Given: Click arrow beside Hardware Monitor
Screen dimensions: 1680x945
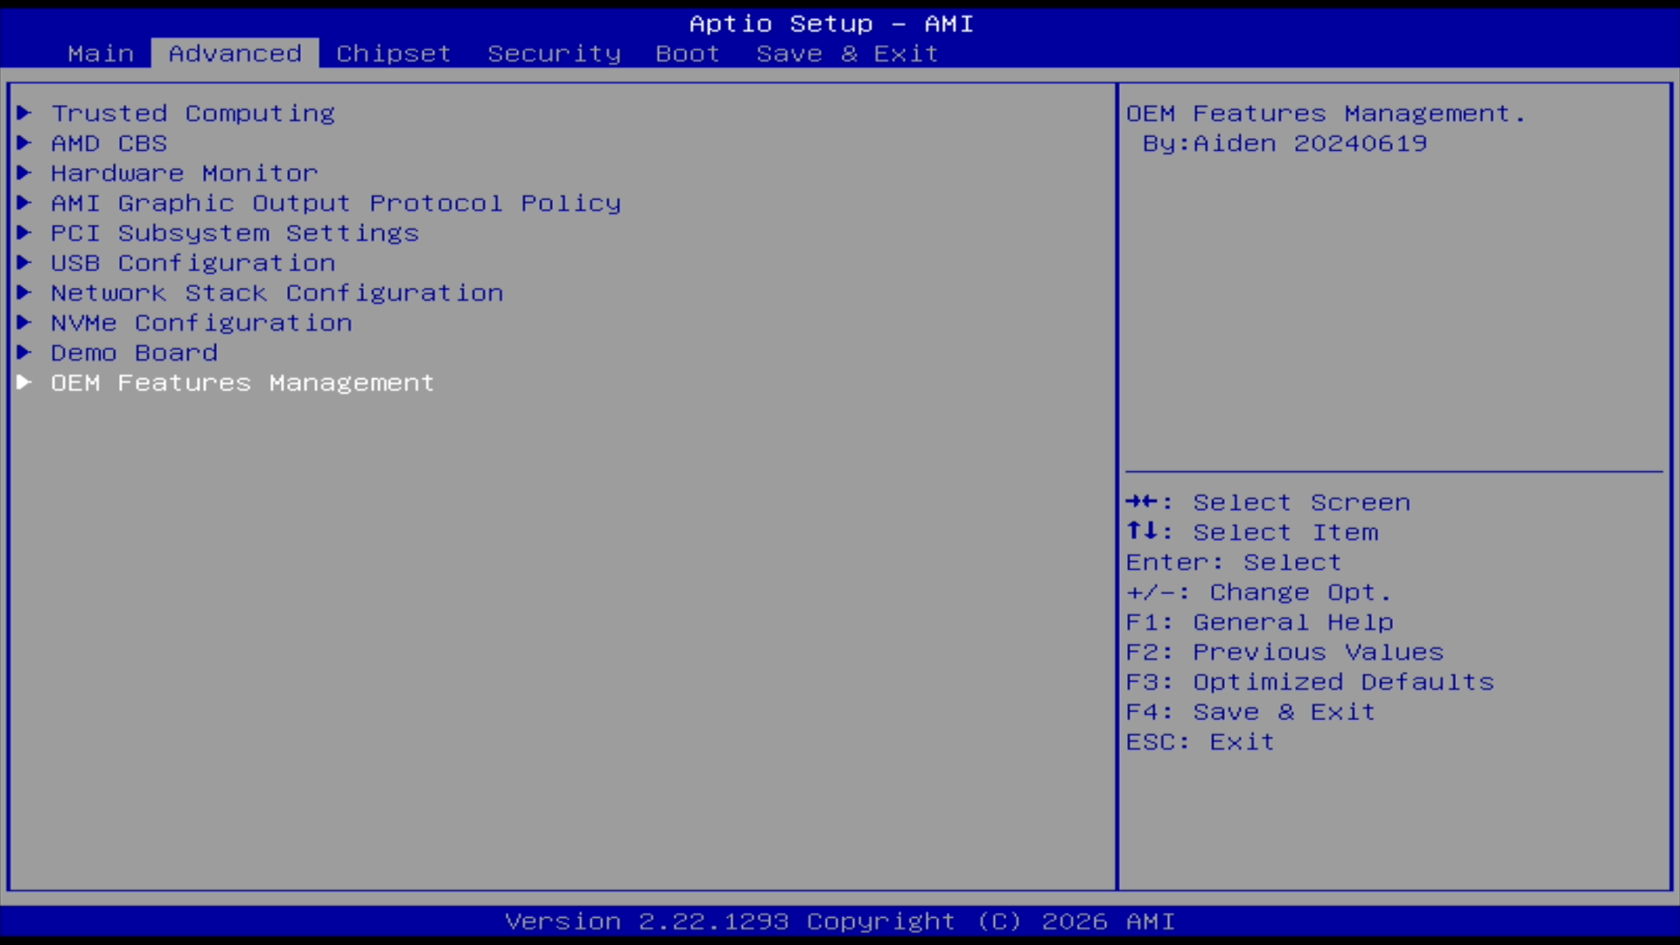Looking at the screenshot, I should (24, 173).
